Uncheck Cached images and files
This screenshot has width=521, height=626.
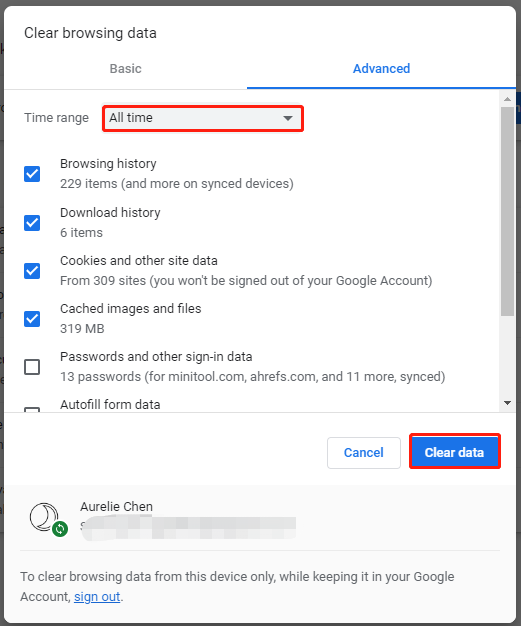pyautogui.click(x=32, y=319)
